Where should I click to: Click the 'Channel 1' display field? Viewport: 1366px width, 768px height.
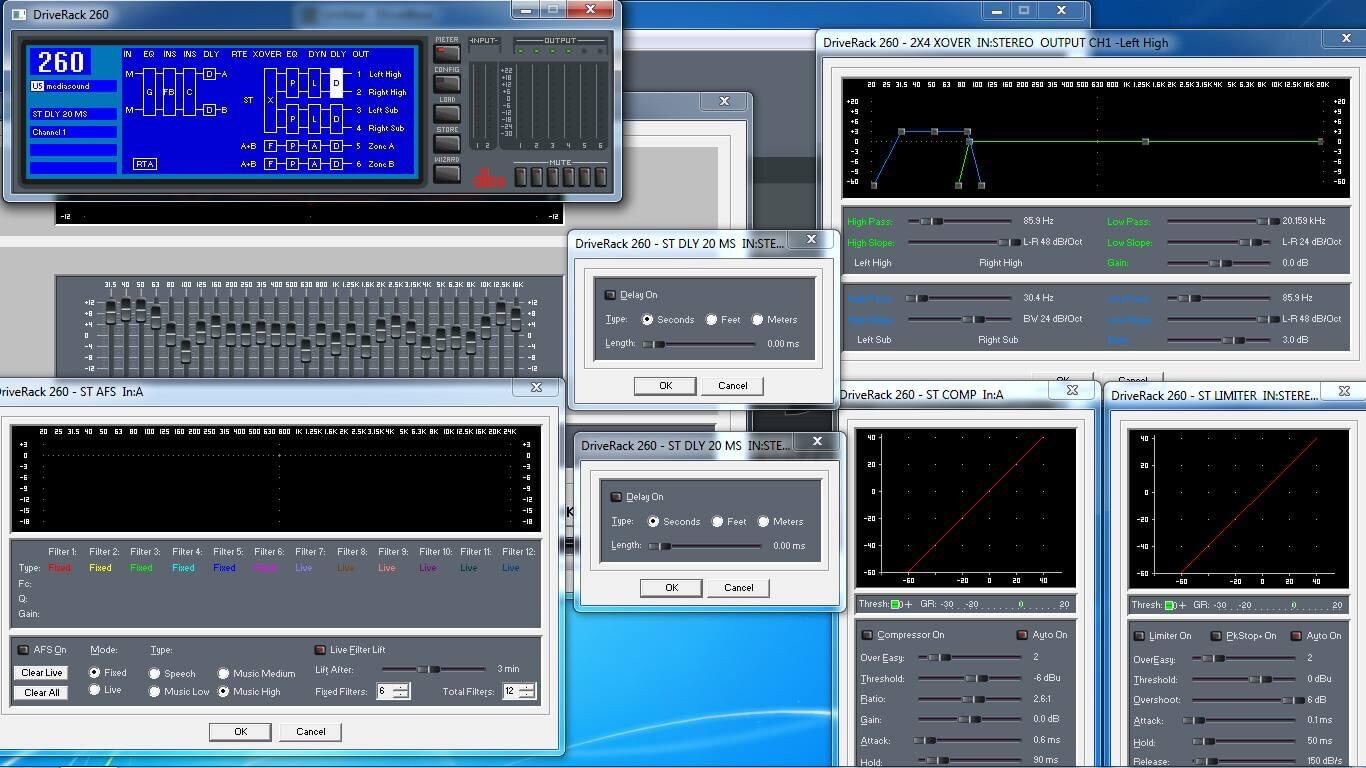click(x=73, y=132)
